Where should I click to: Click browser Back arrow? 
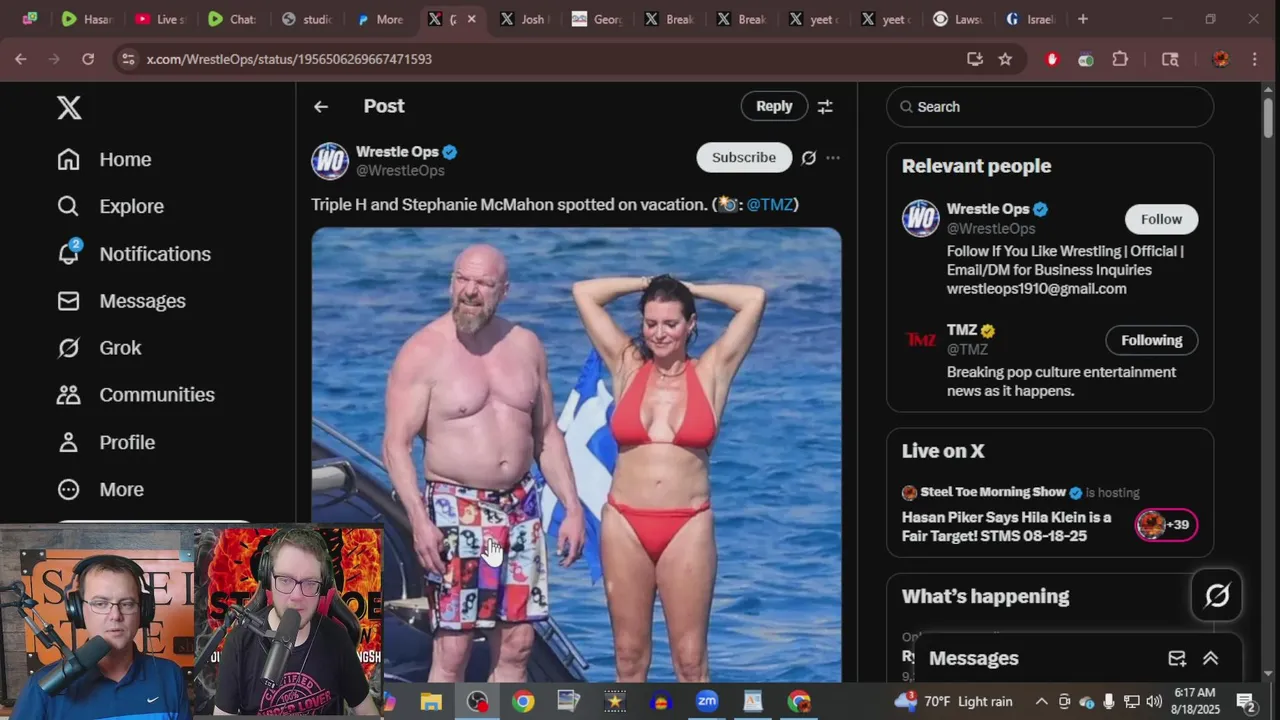(x=21, y=59)
